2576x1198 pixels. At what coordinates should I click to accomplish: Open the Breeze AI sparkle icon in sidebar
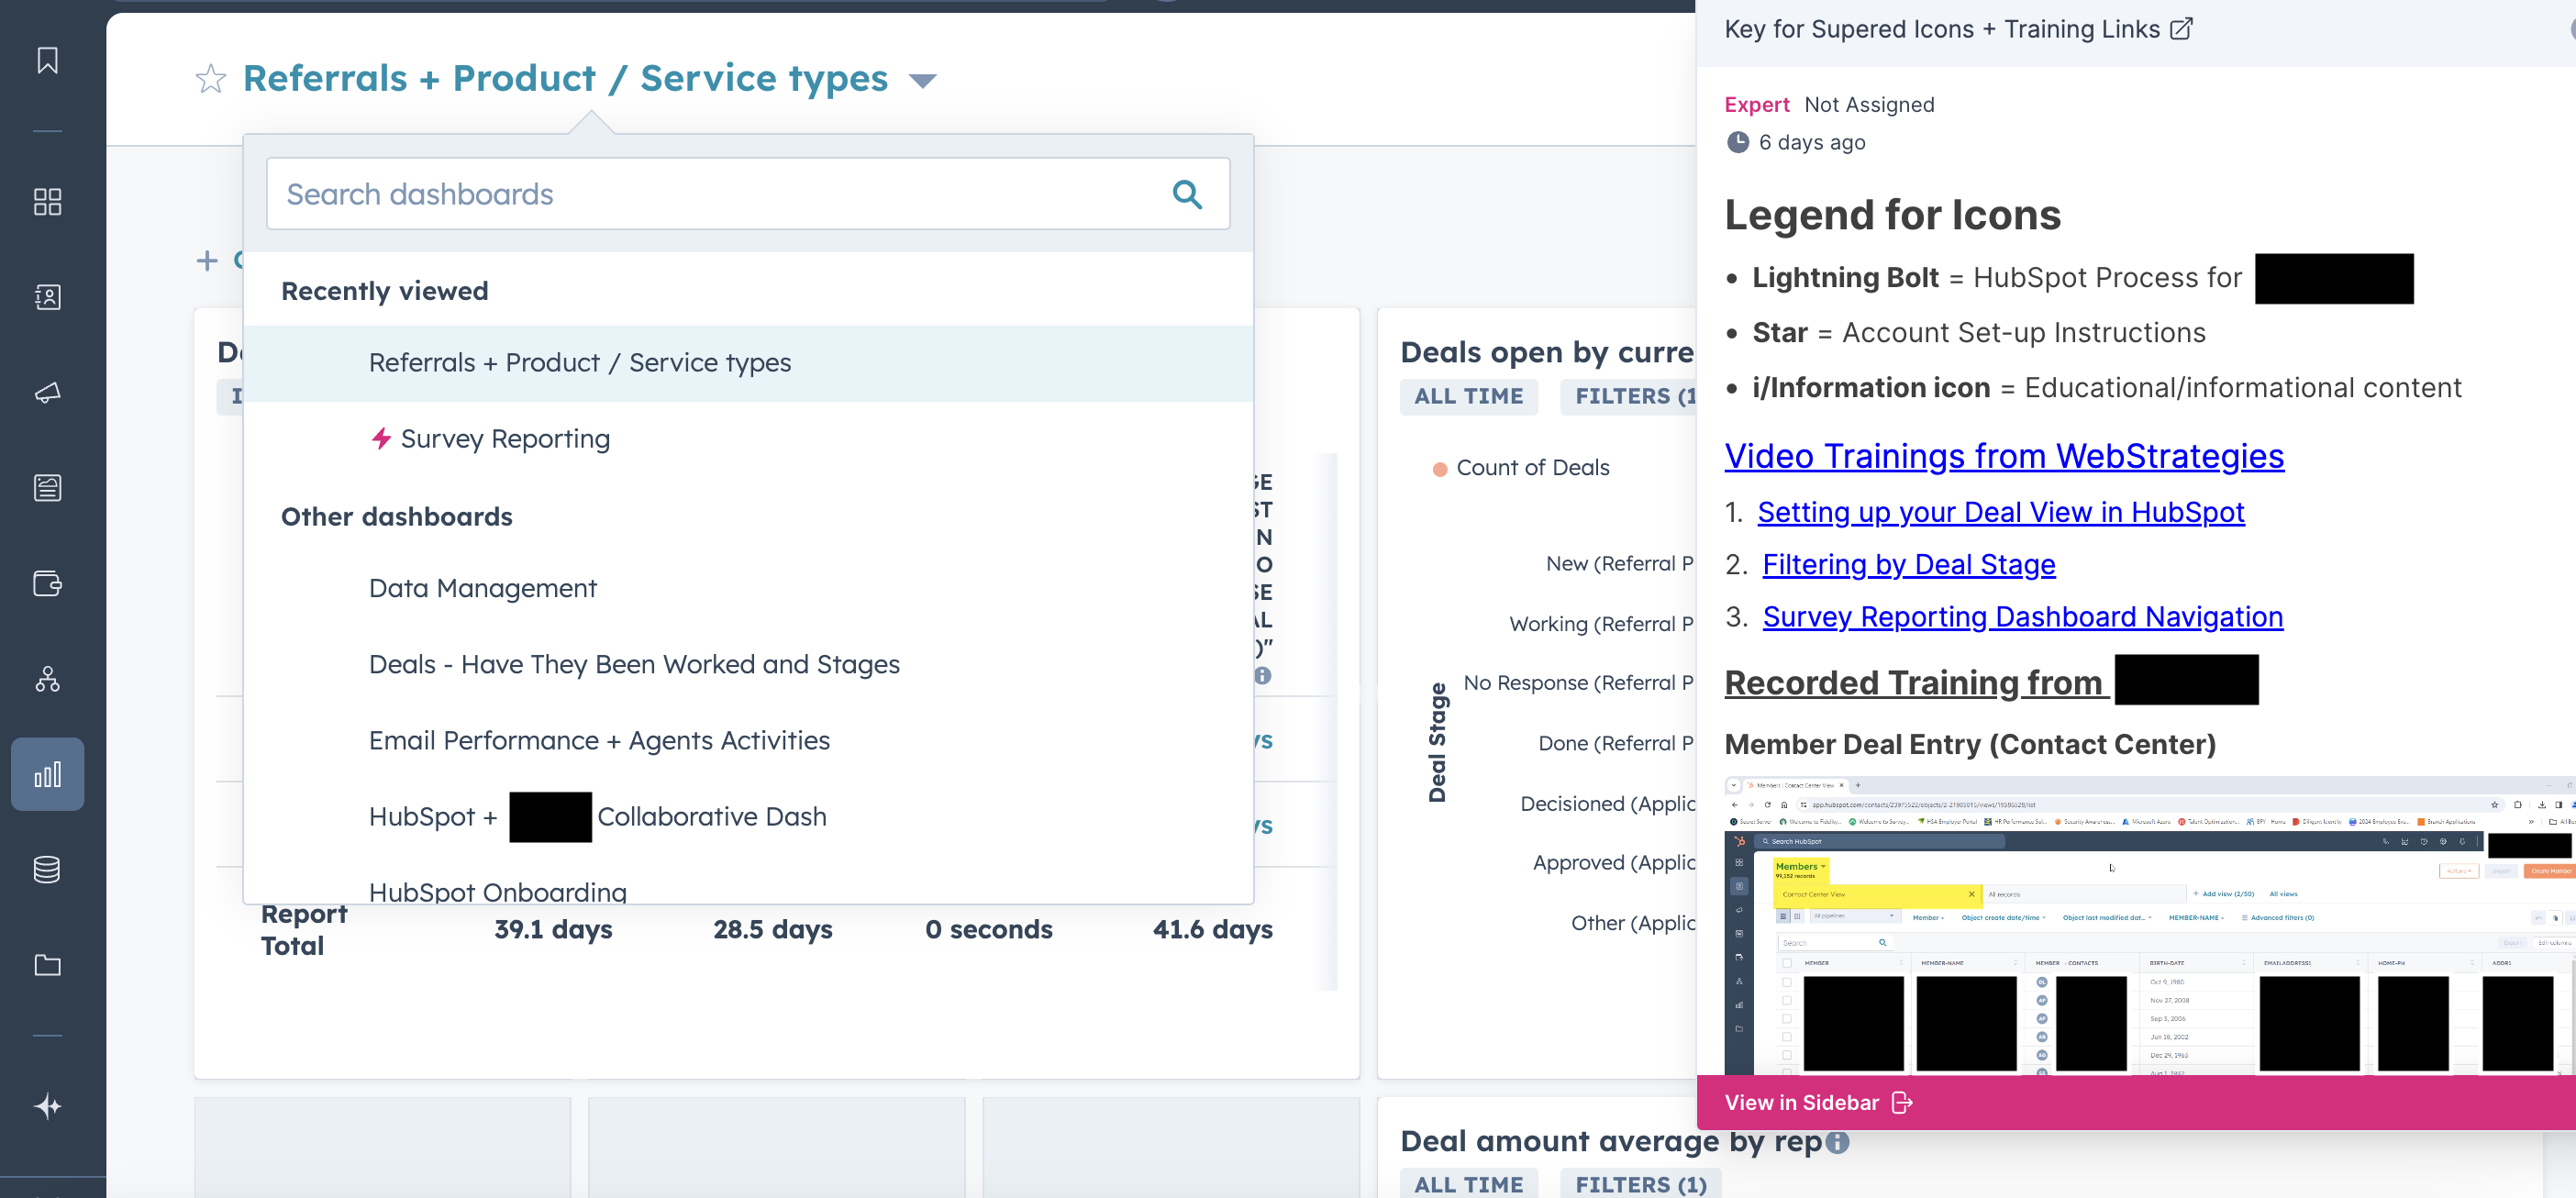[x=47, y=1106]
